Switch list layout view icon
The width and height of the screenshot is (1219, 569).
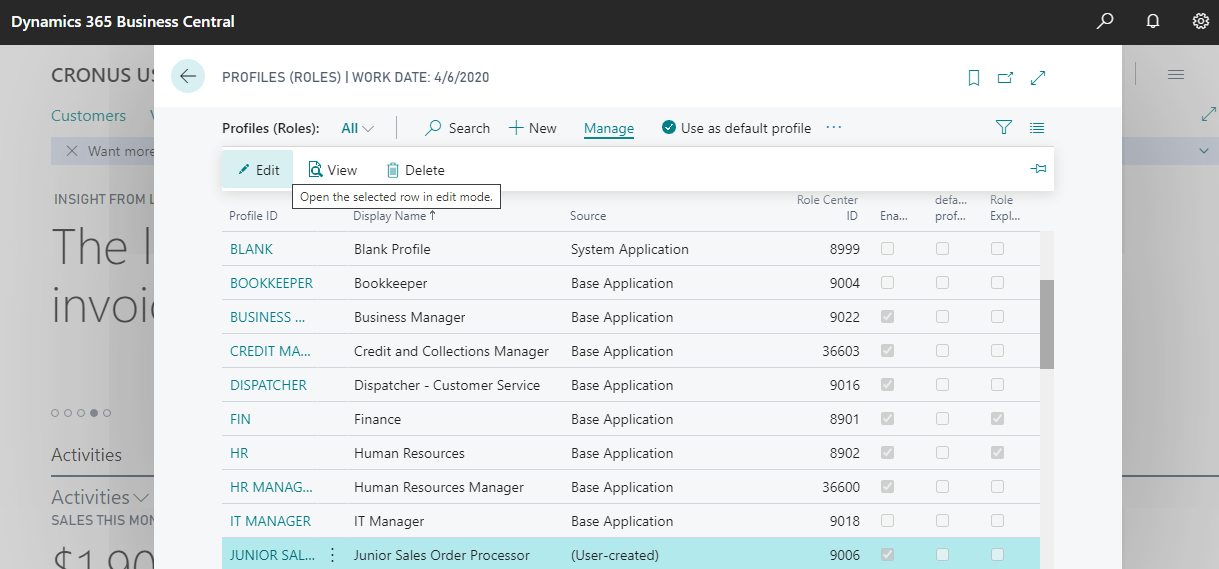click(x=1037, y=127)
